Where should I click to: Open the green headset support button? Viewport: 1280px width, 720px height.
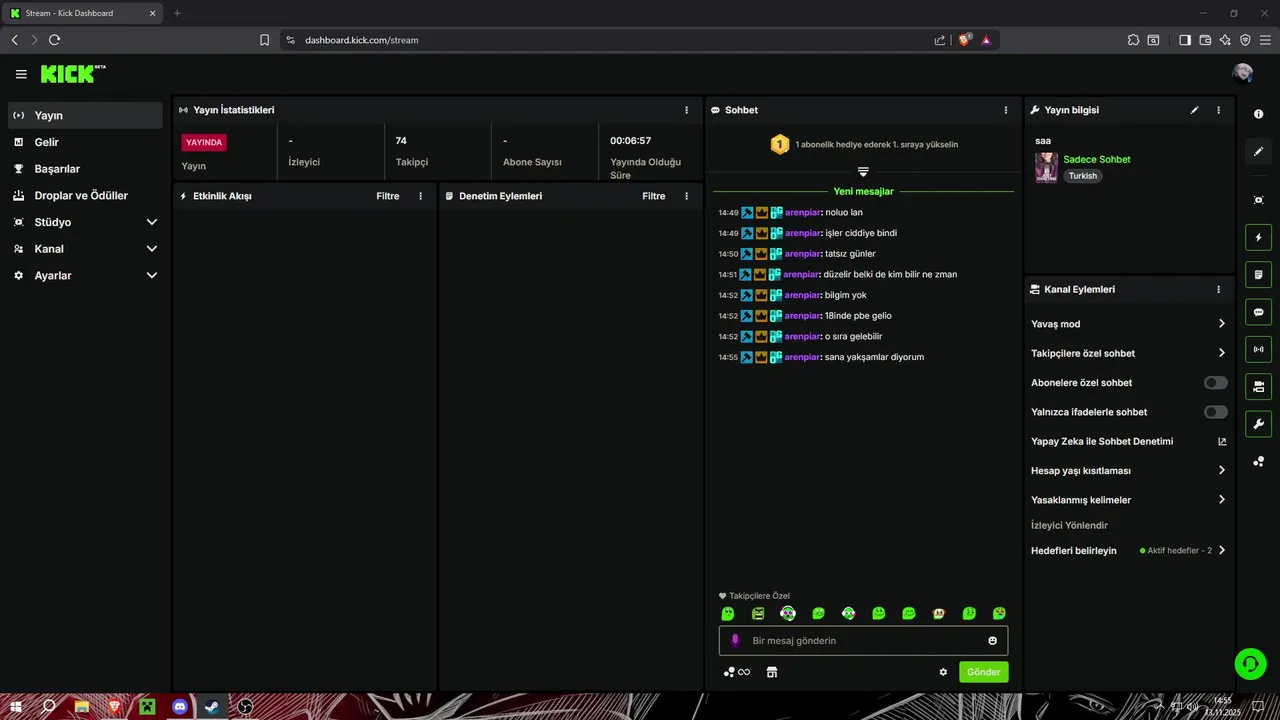point(1249,663)
